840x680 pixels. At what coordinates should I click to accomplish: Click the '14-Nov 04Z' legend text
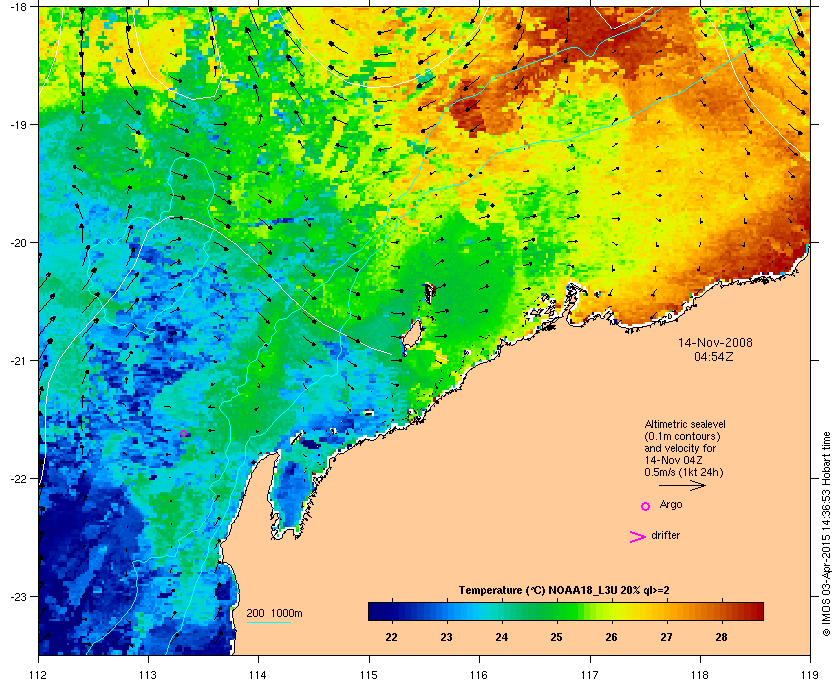point(673,460)
